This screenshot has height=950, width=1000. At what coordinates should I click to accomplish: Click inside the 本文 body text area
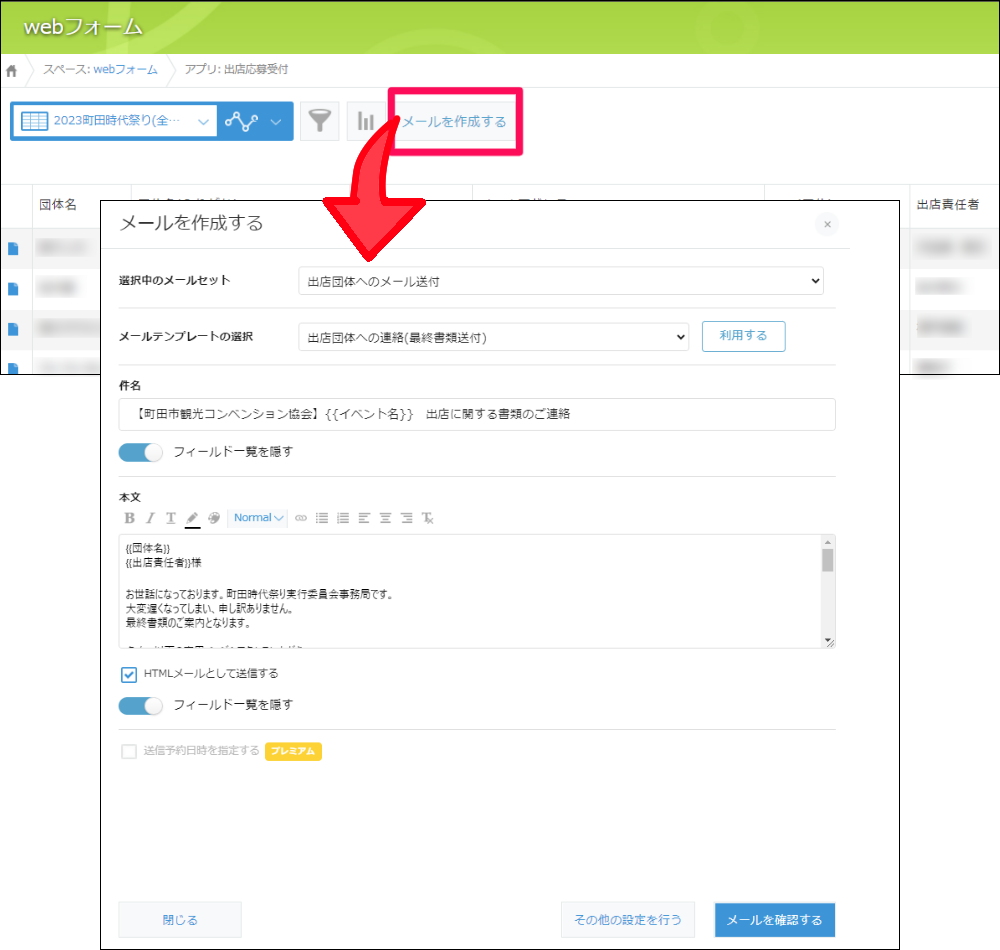pos(471,592)
